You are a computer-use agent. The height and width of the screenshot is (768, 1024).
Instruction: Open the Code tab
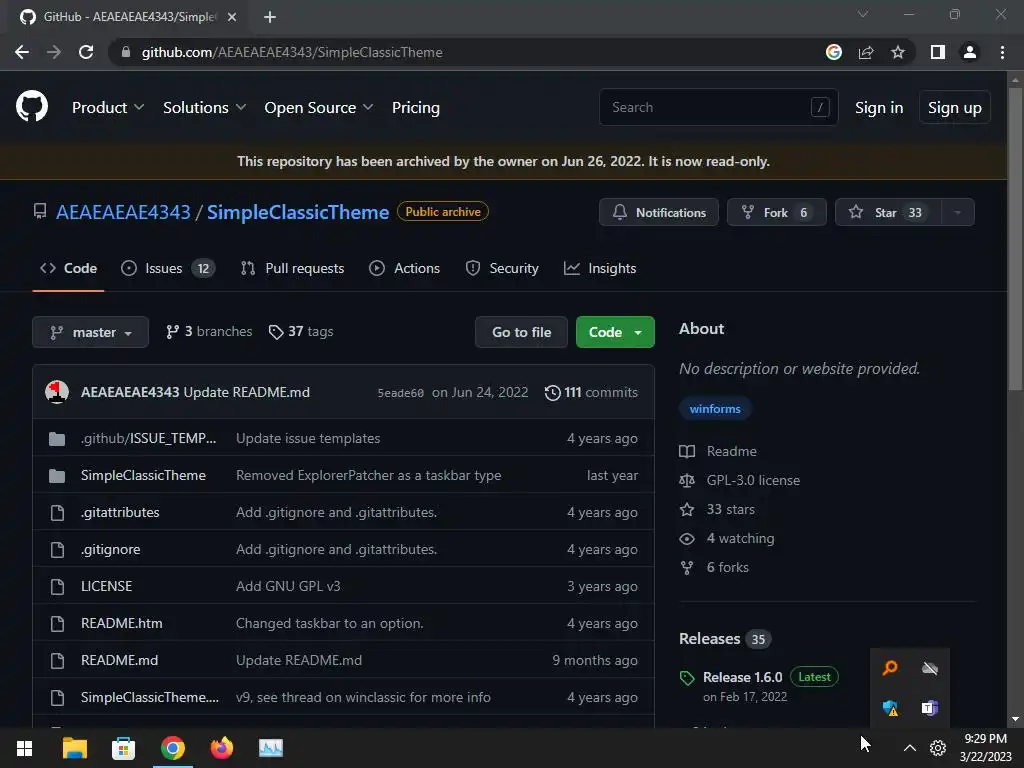(69, 268)
